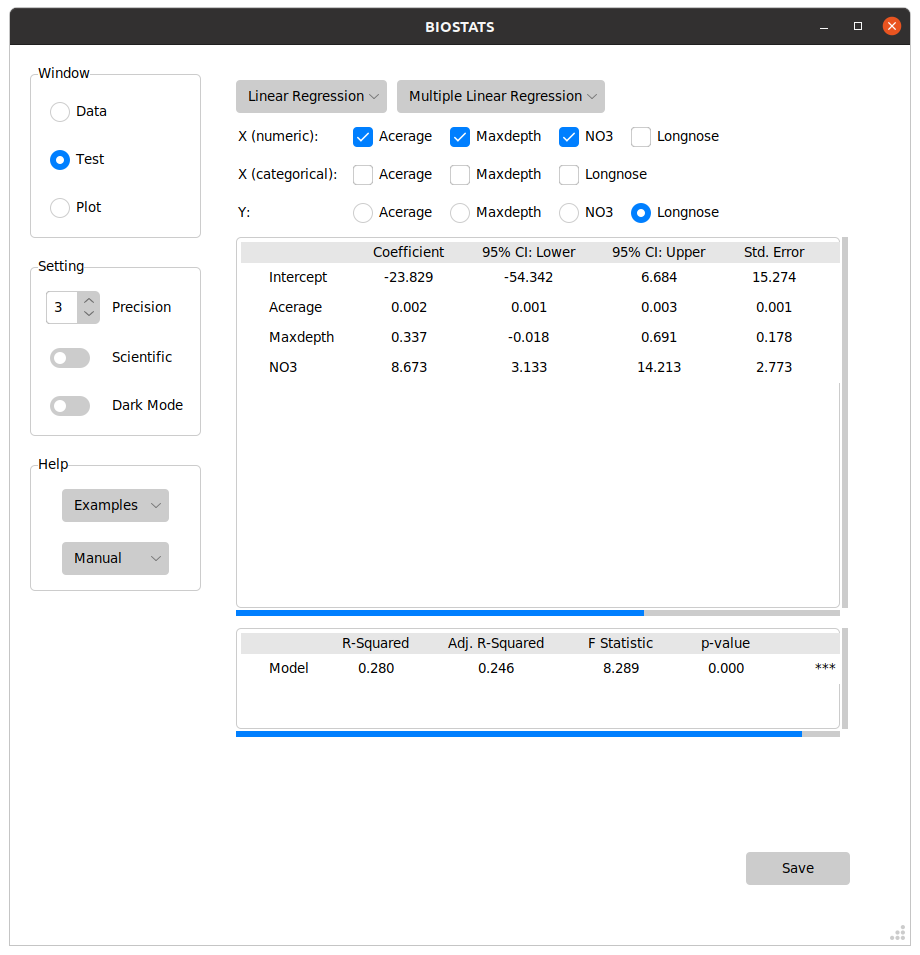Open the Examples dropdown

pos(115,505)
